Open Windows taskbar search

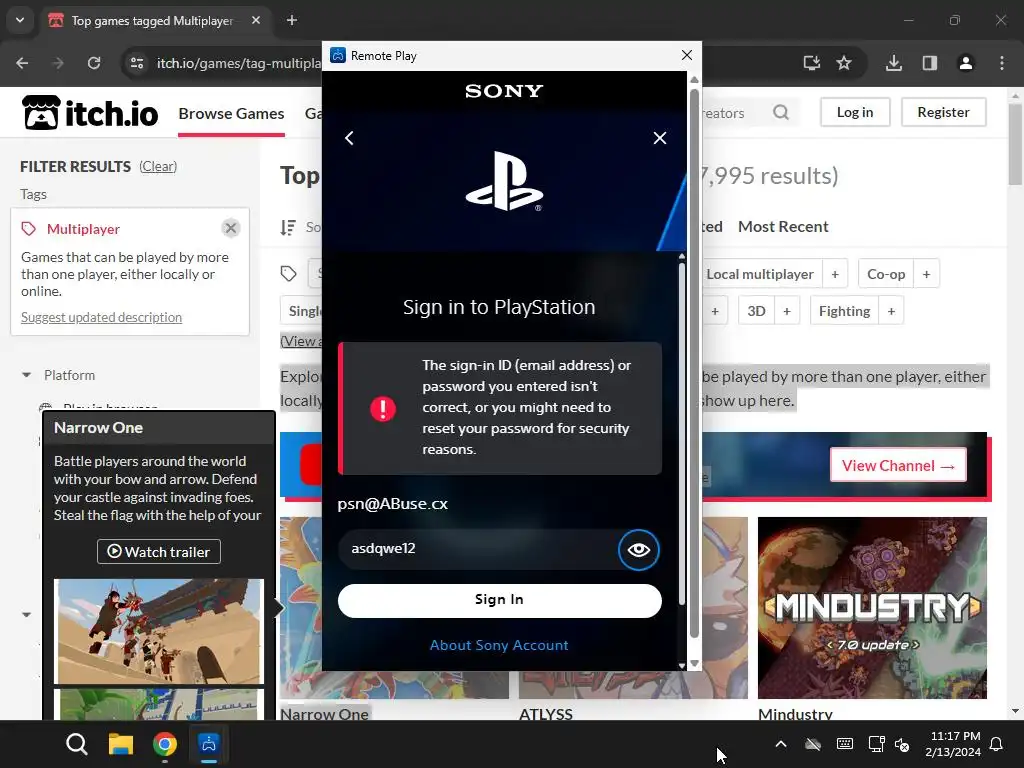(x=76, y=744)
